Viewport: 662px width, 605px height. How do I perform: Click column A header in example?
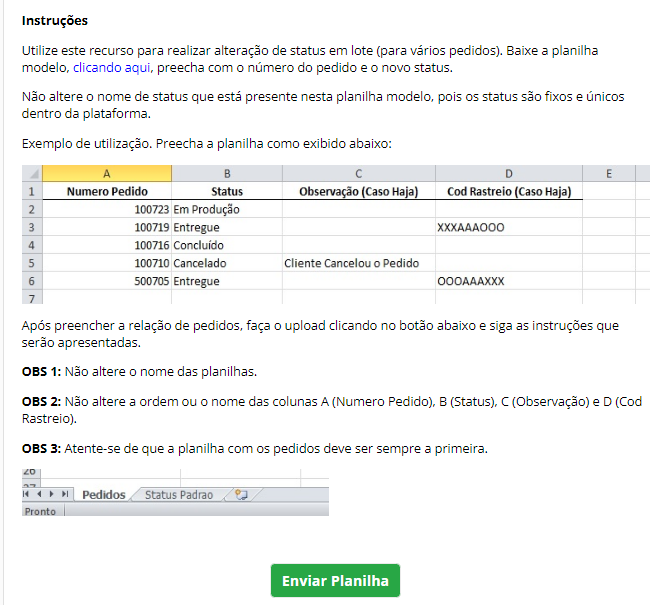pos(107,174)
